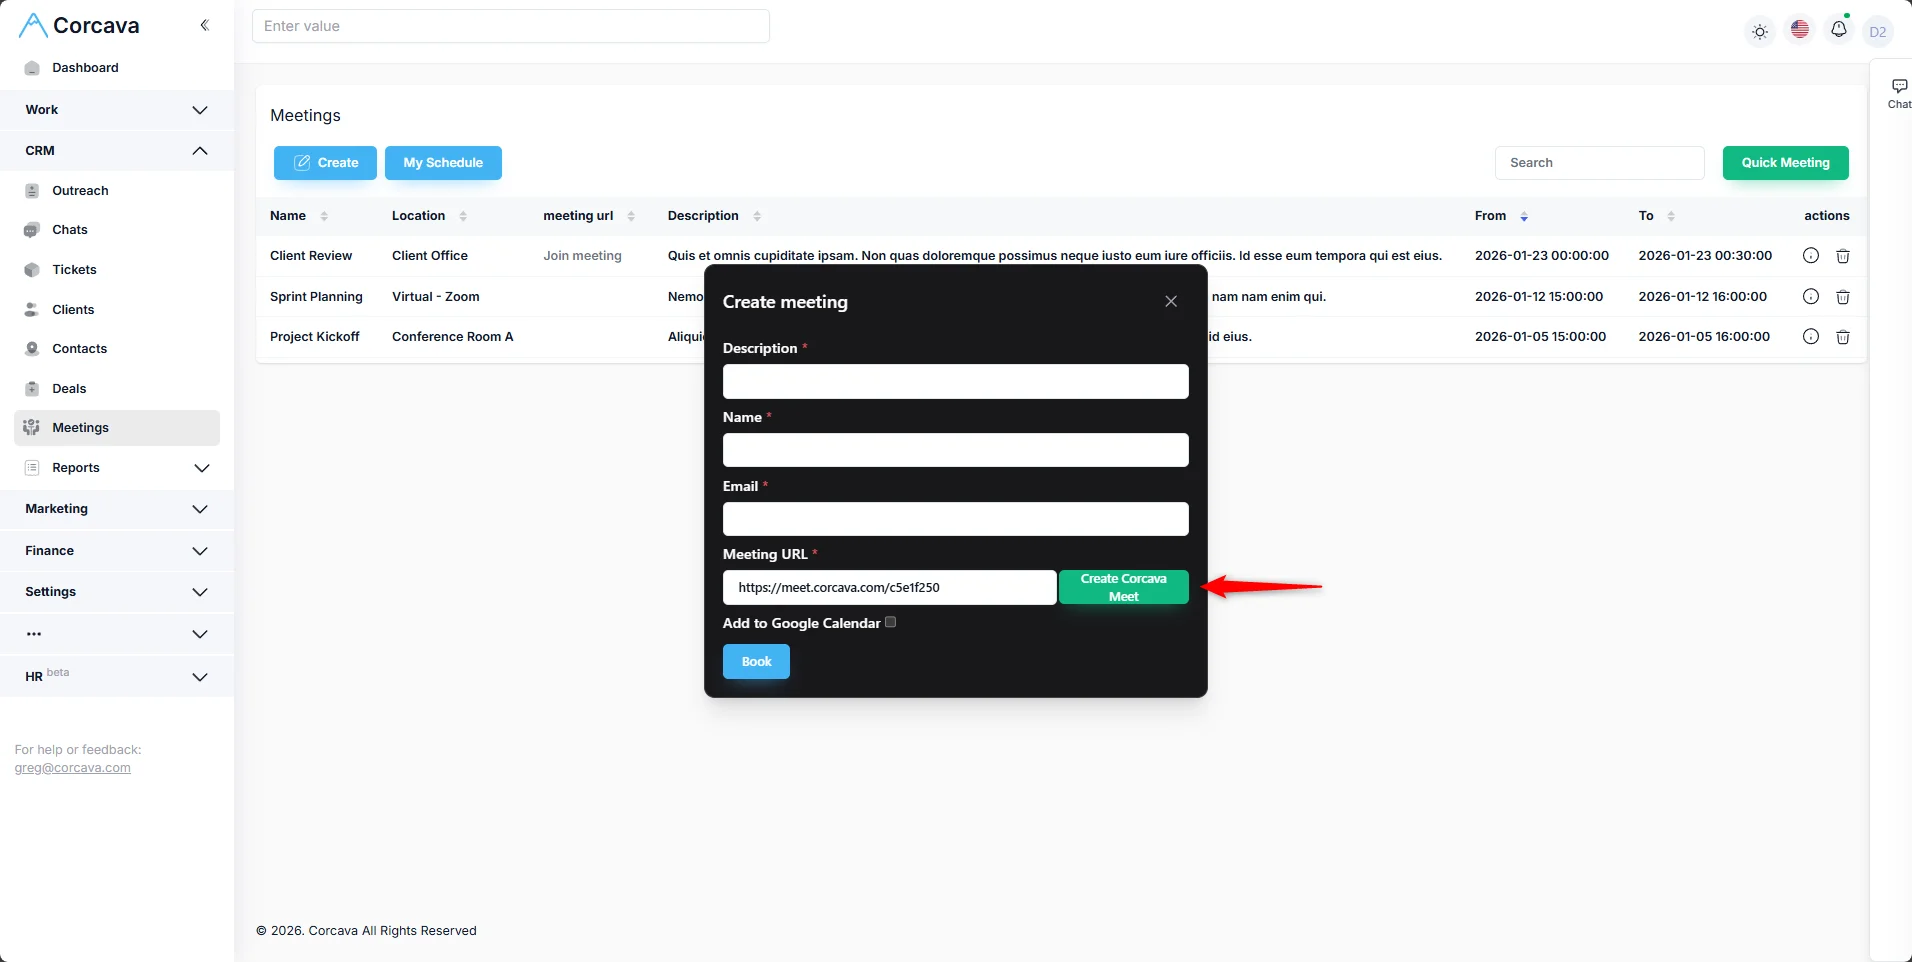The width and height of the screenshot is (1912, 962).
Task: Enable Add to Google Calendar checkbox
Action: 890,622
